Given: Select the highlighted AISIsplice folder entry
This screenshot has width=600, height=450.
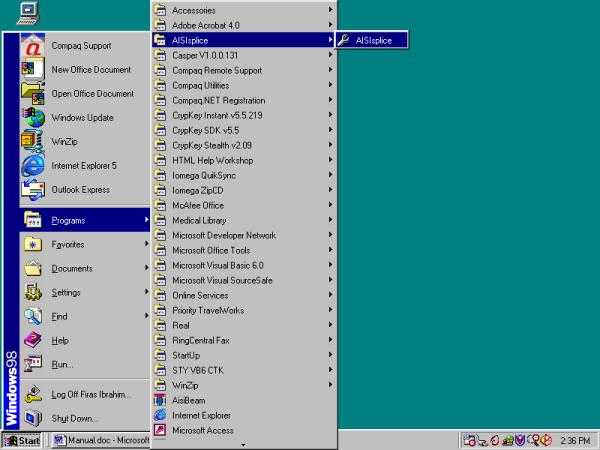Looking at the screenshot, I should point(244,40).
